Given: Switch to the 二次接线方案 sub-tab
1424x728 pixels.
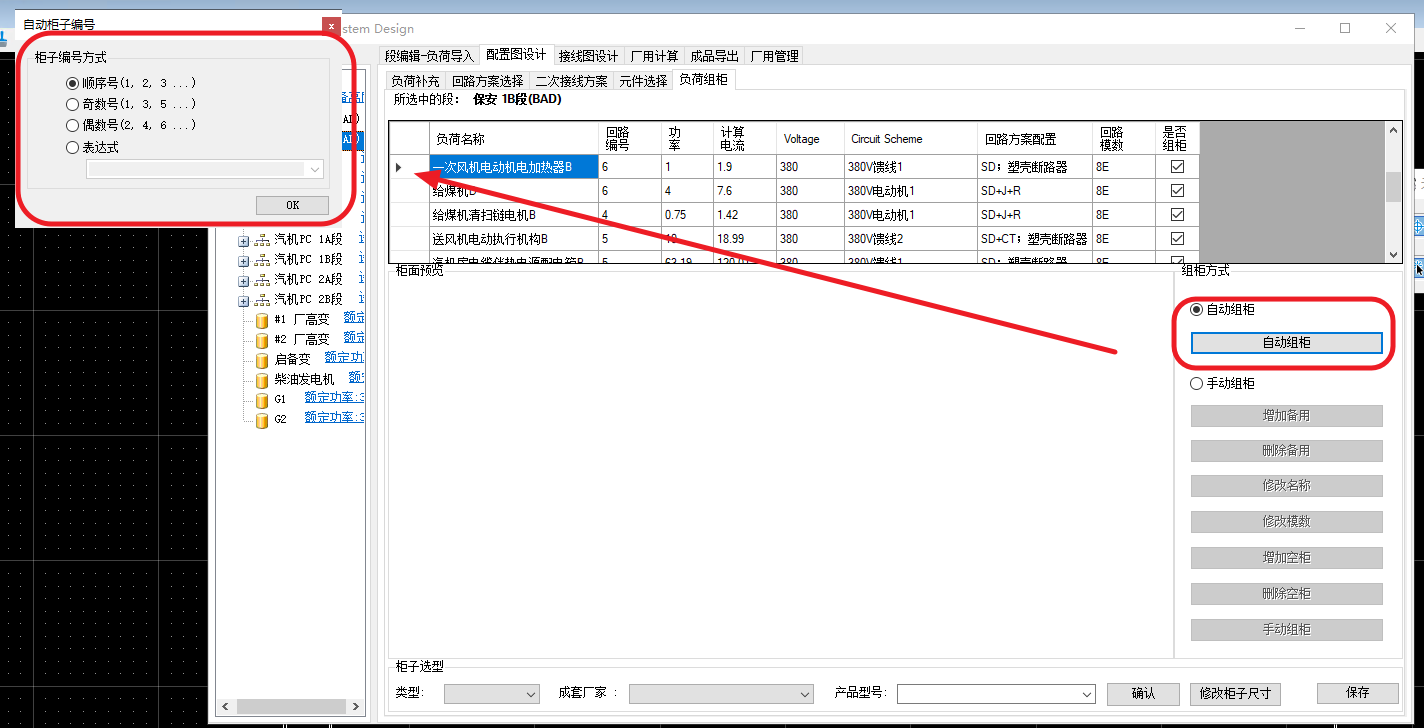Looking at the screenshot, I should coord(572,81).
